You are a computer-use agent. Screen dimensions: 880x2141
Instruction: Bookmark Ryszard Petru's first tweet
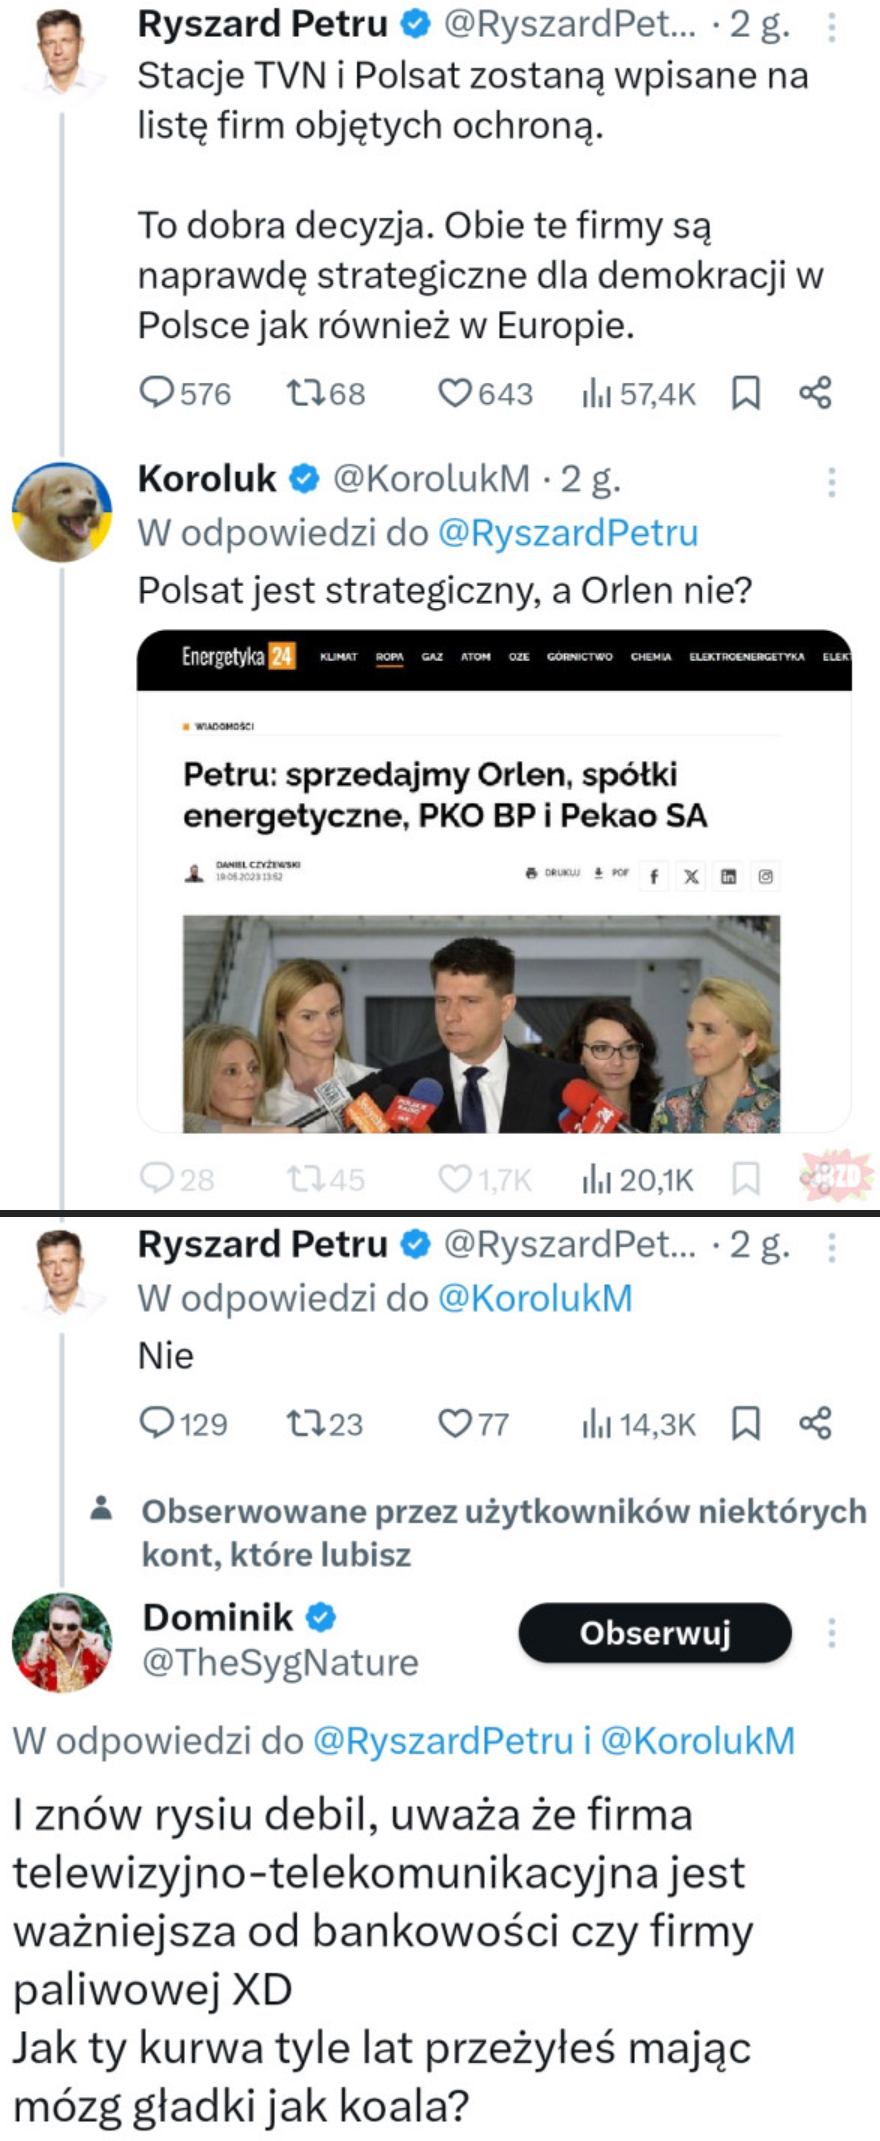pos(746,393)
